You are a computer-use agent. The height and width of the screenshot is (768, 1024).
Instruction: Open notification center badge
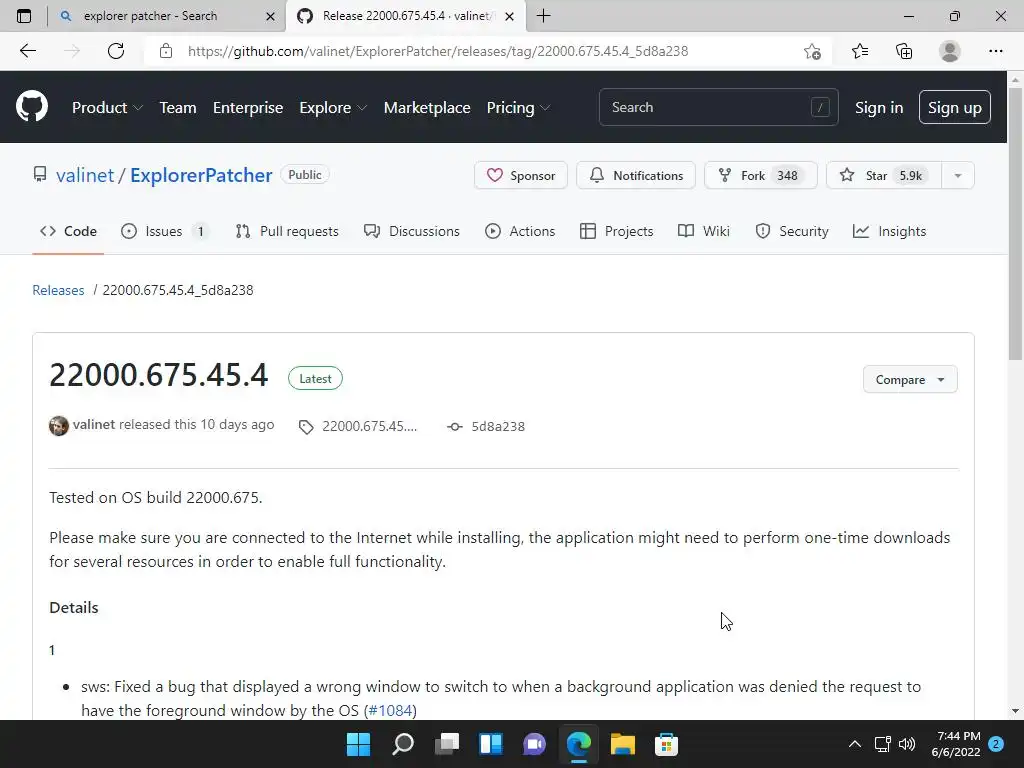(x=996, y=744)
